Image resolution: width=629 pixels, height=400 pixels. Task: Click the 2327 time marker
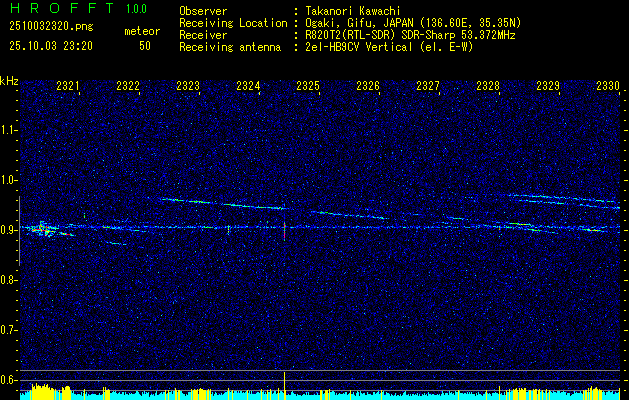tap(428, 87)
